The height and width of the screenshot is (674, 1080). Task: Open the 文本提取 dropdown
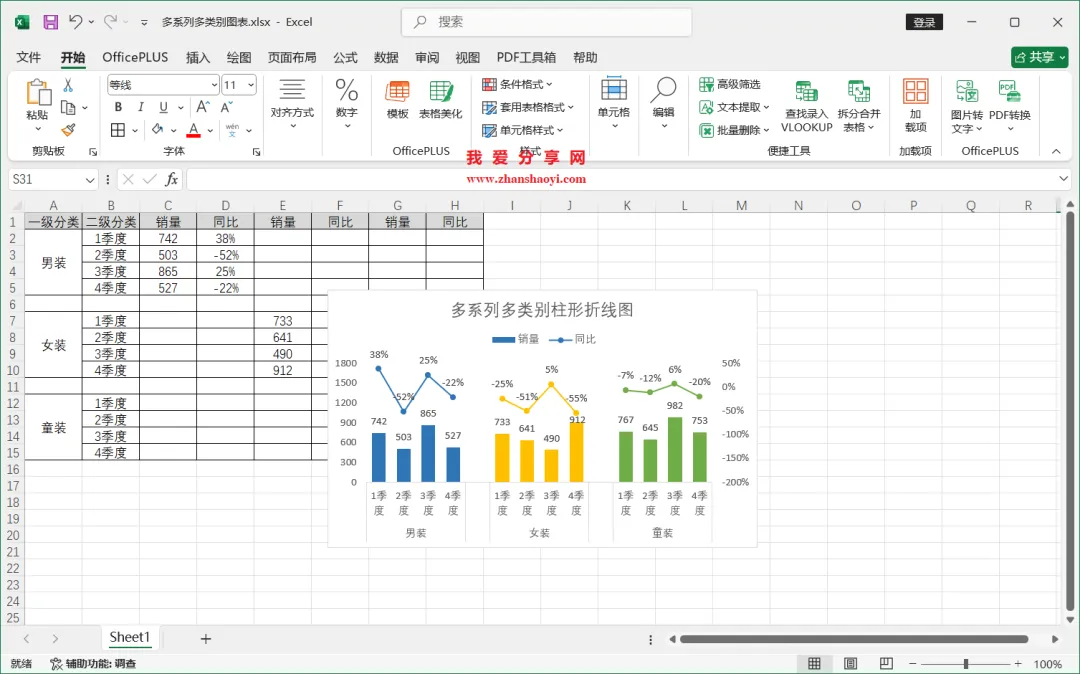tap(734, 107)
